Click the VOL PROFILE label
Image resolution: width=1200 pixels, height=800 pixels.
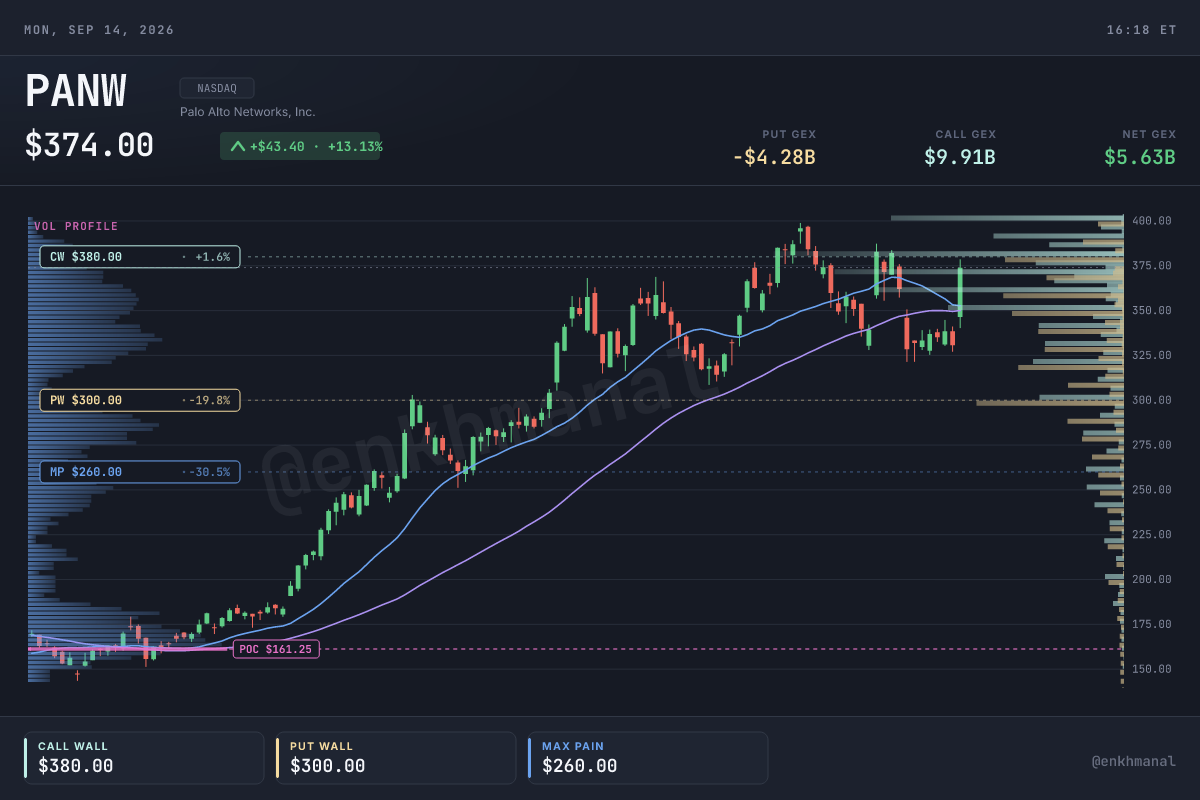(76, 226)
